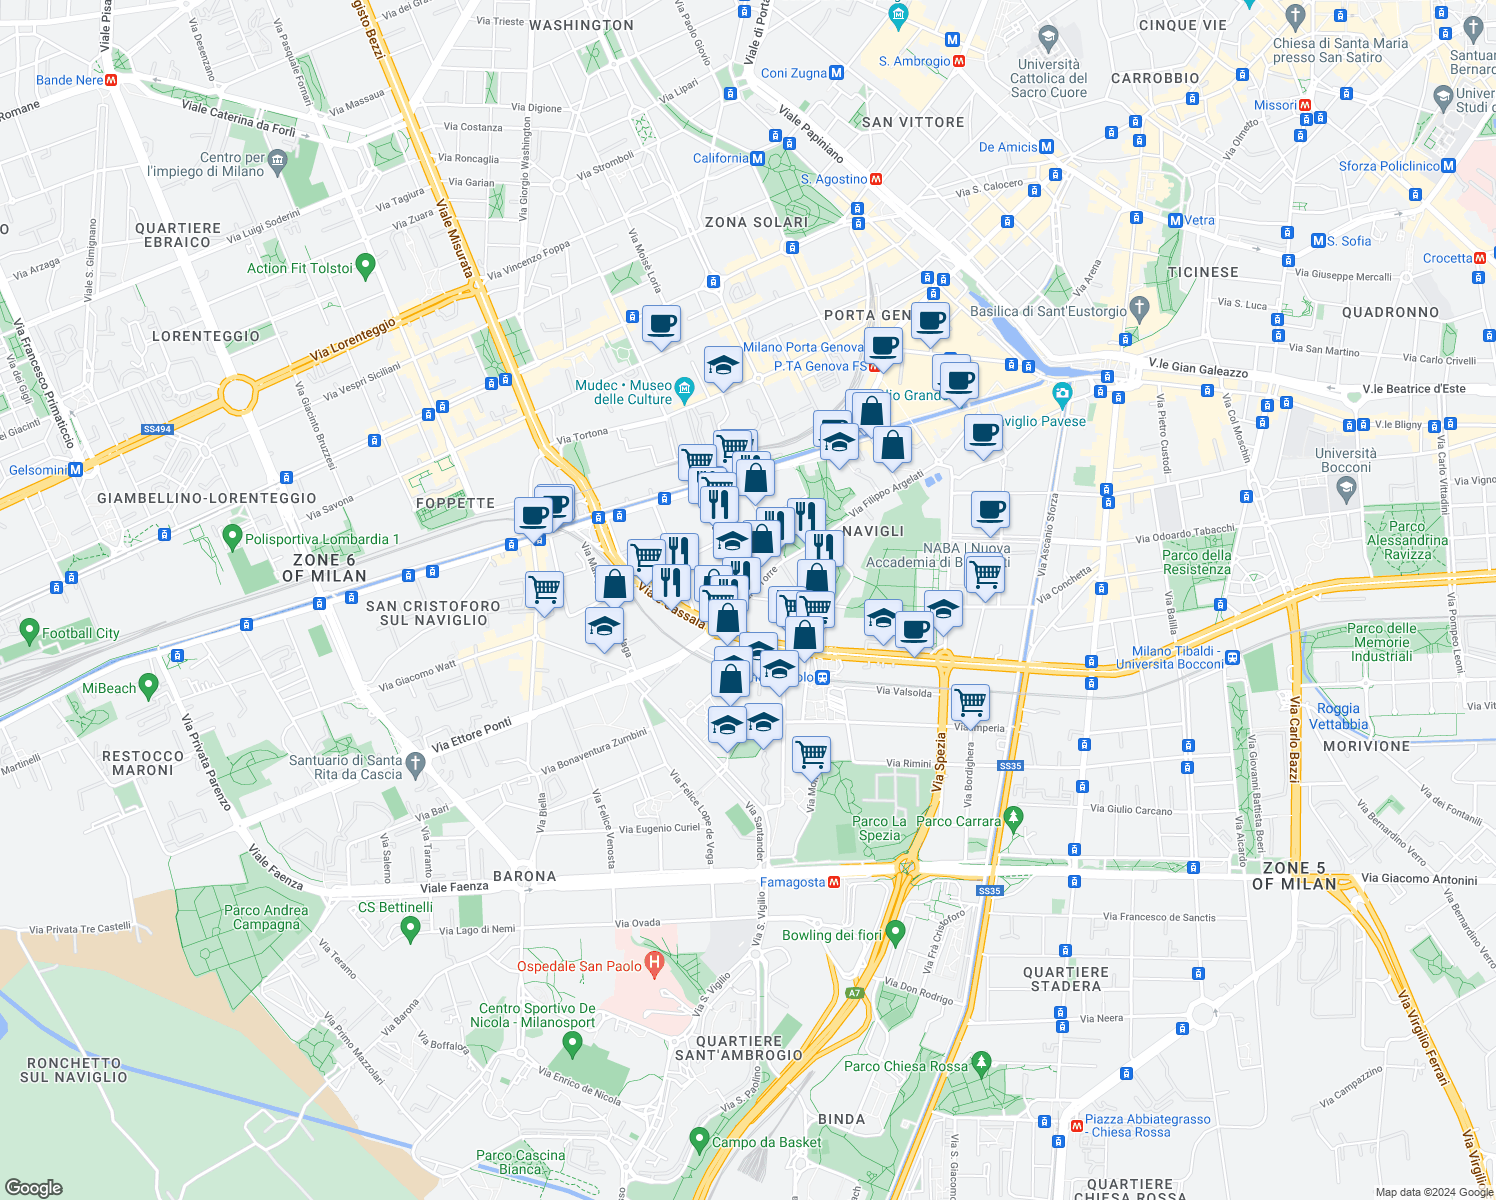The image size is (1496, 1200).
Task: Click the café cup marker beside Via Vincenzo Foppa
Action: [x=661, y=326]
